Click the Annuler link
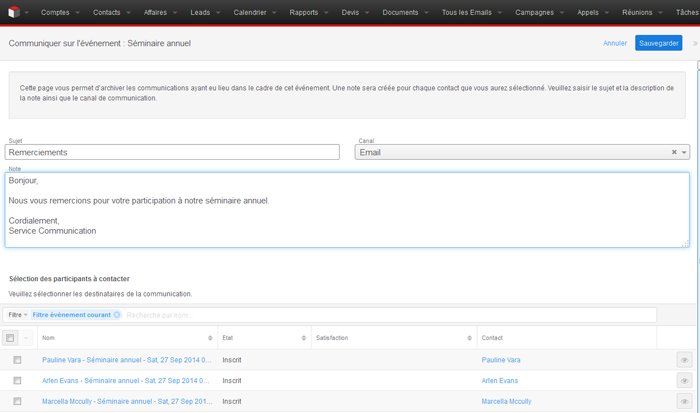The width and height of the screenshot is (700, 413). [615, 44]
